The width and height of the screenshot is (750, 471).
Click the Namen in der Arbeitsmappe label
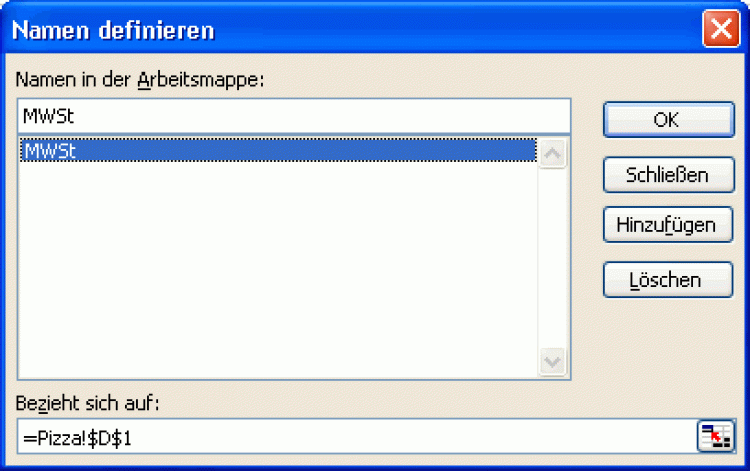tap(140, 80)
